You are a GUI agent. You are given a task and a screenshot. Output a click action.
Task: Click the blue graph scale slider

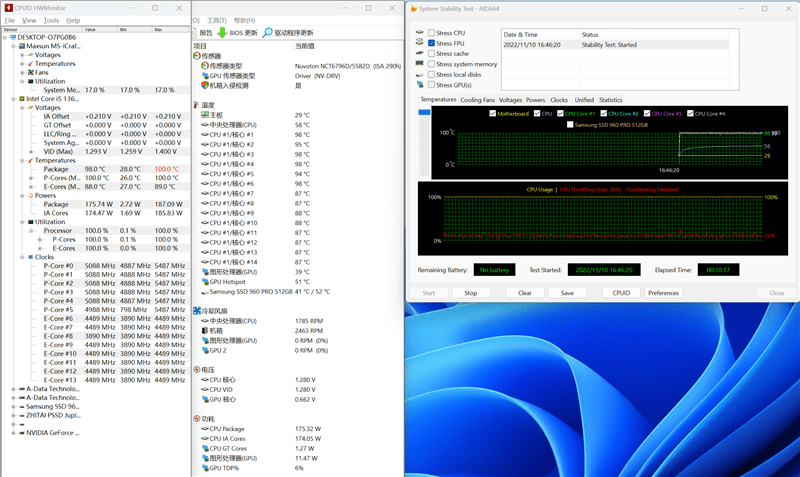[424, 112]
